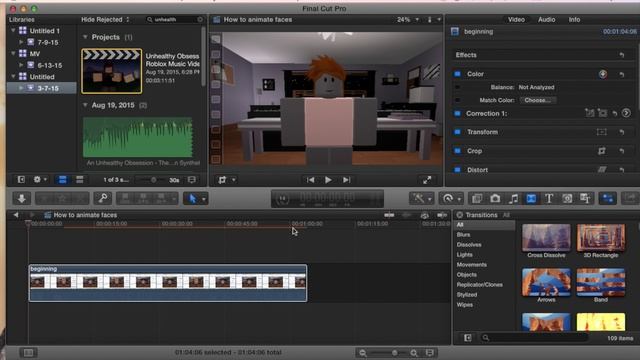Select Dissolves transition category
640x360 pixels.
click(x=469, y=244)
